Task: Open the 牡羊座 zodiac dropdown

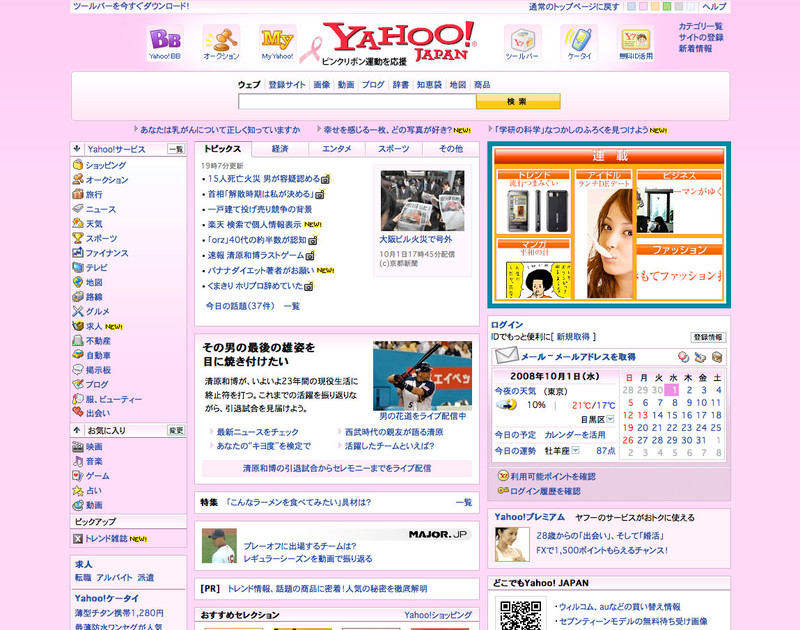Action: (x=576, y=450)
